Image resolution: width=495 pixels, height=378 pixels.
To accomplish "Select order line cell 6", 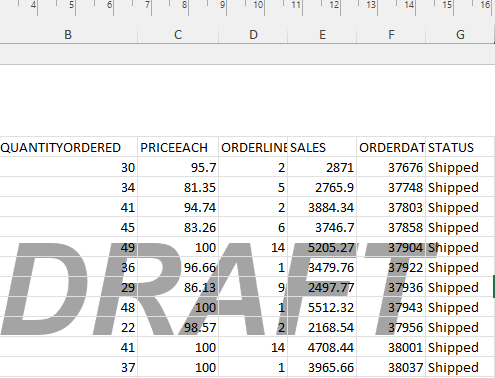I will [x=253, y=227].
